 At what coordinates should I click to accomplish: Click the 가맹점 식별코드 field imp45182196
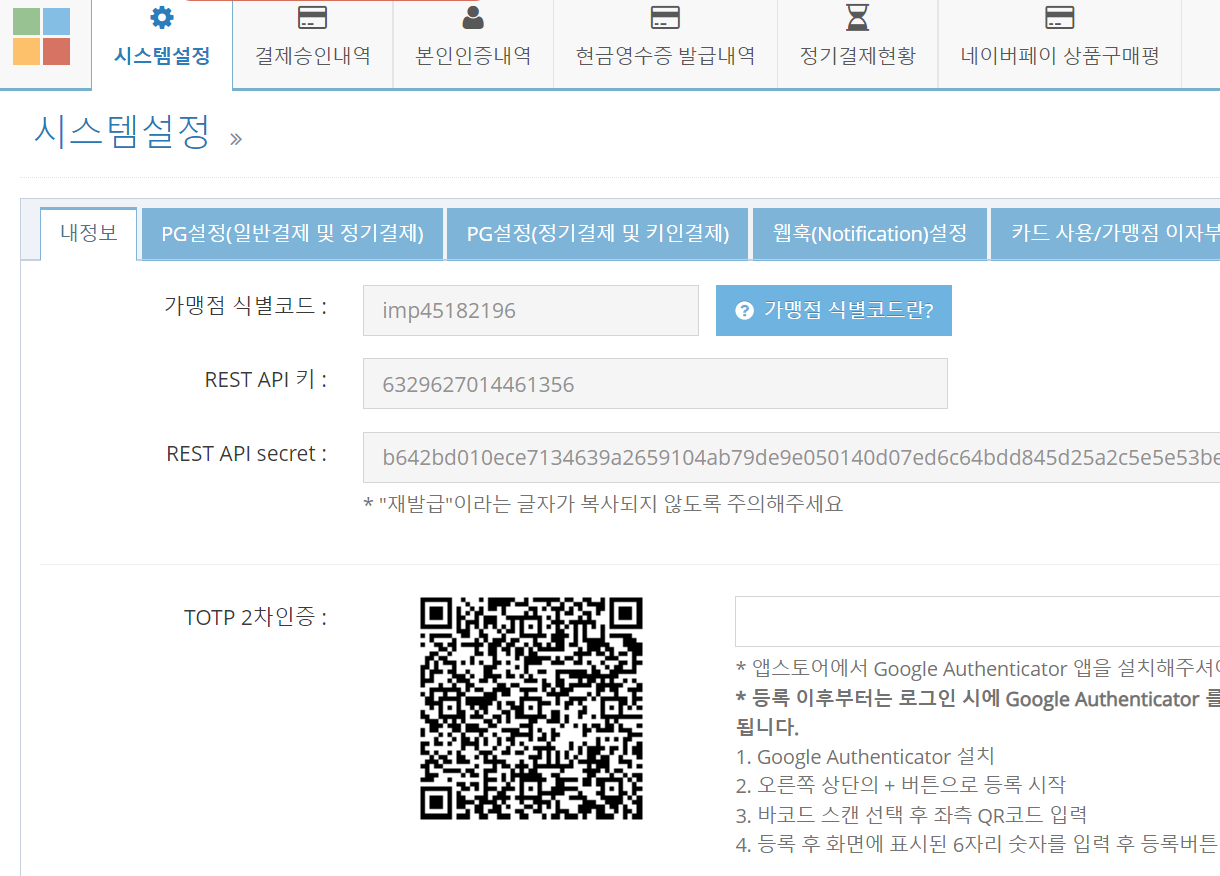pos(531,310)
